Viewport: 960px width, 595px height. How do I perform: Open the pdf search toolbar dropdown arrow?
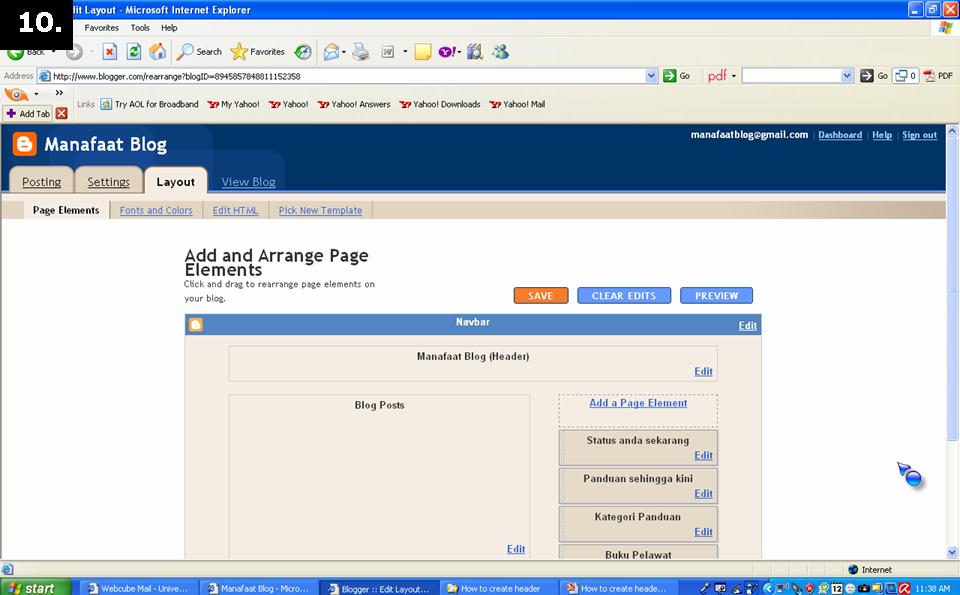click(x=733, y=76)
